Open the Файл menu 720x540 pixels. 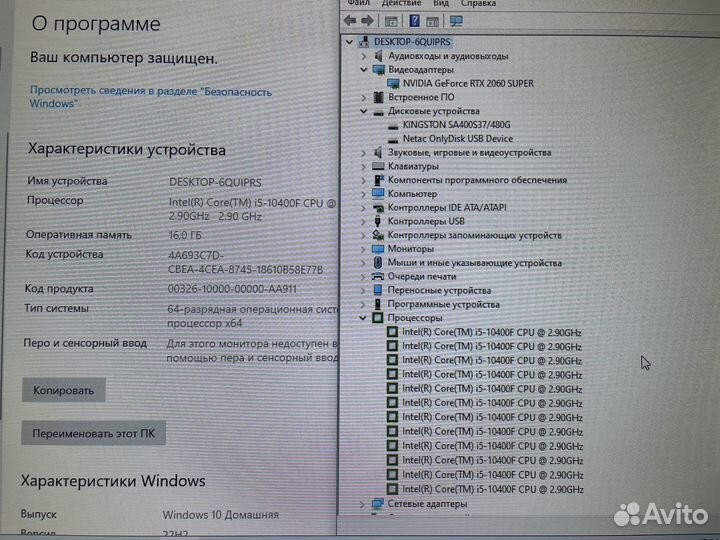pyautogui.click(x=358, y=3)
